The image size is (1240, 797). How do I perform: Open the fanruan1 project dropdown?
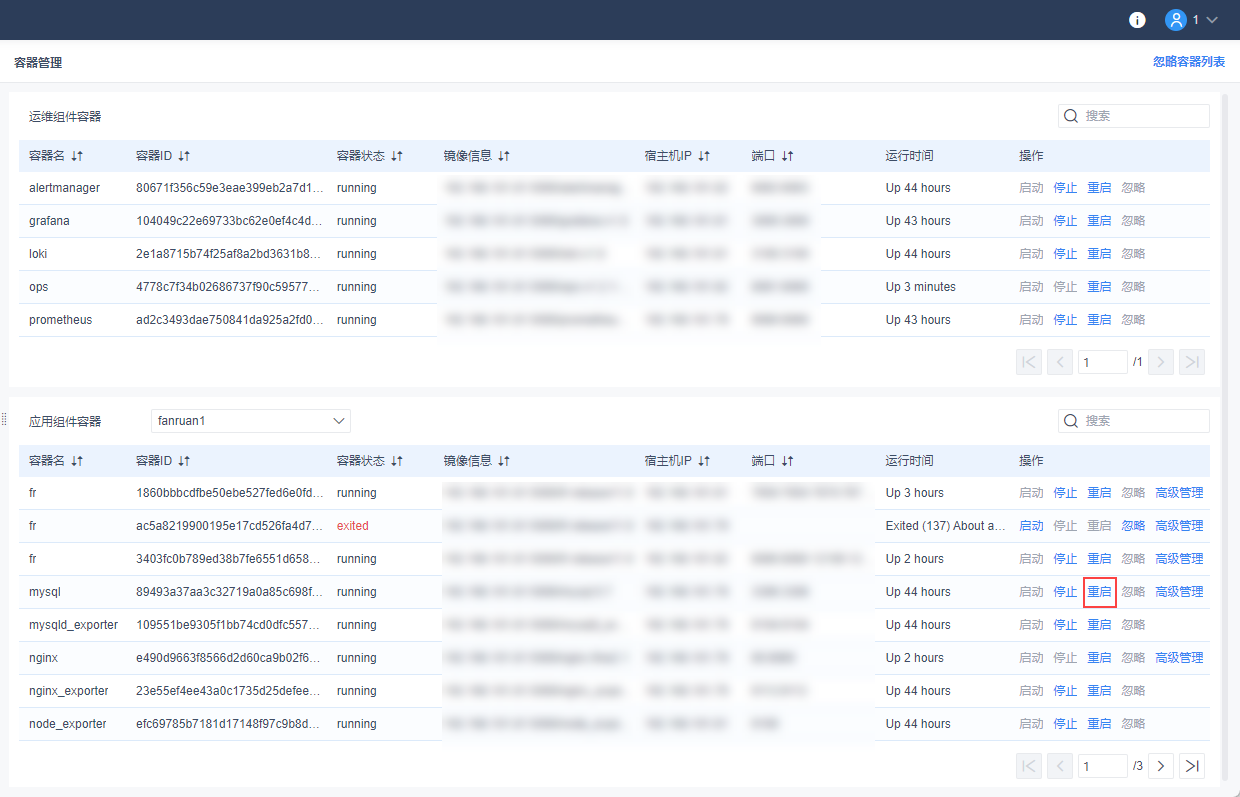[x=251, y=421]
